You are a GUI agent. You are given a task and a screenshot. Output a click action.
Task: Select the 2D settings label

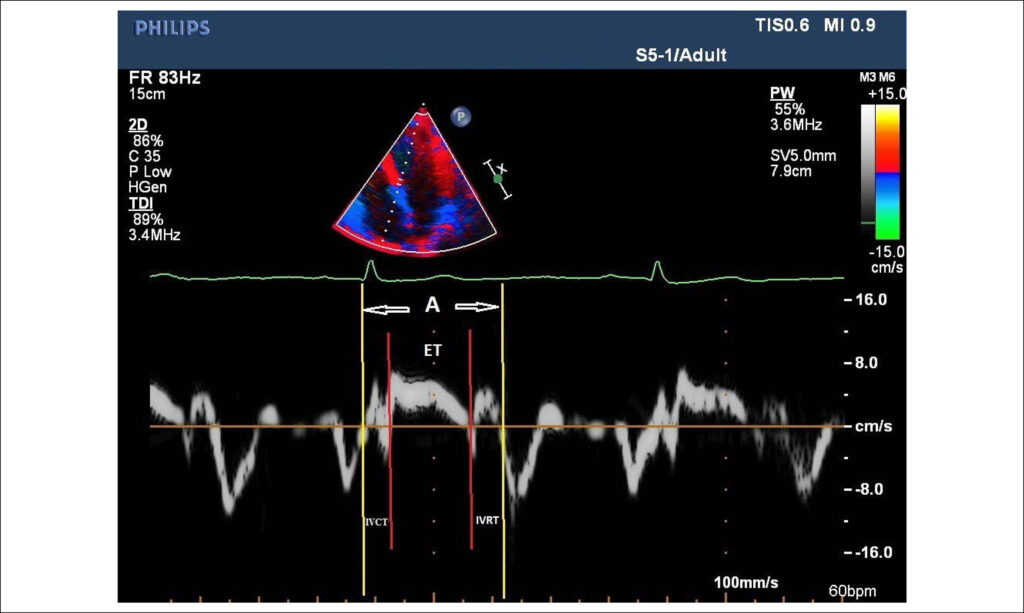pos(138,125)
